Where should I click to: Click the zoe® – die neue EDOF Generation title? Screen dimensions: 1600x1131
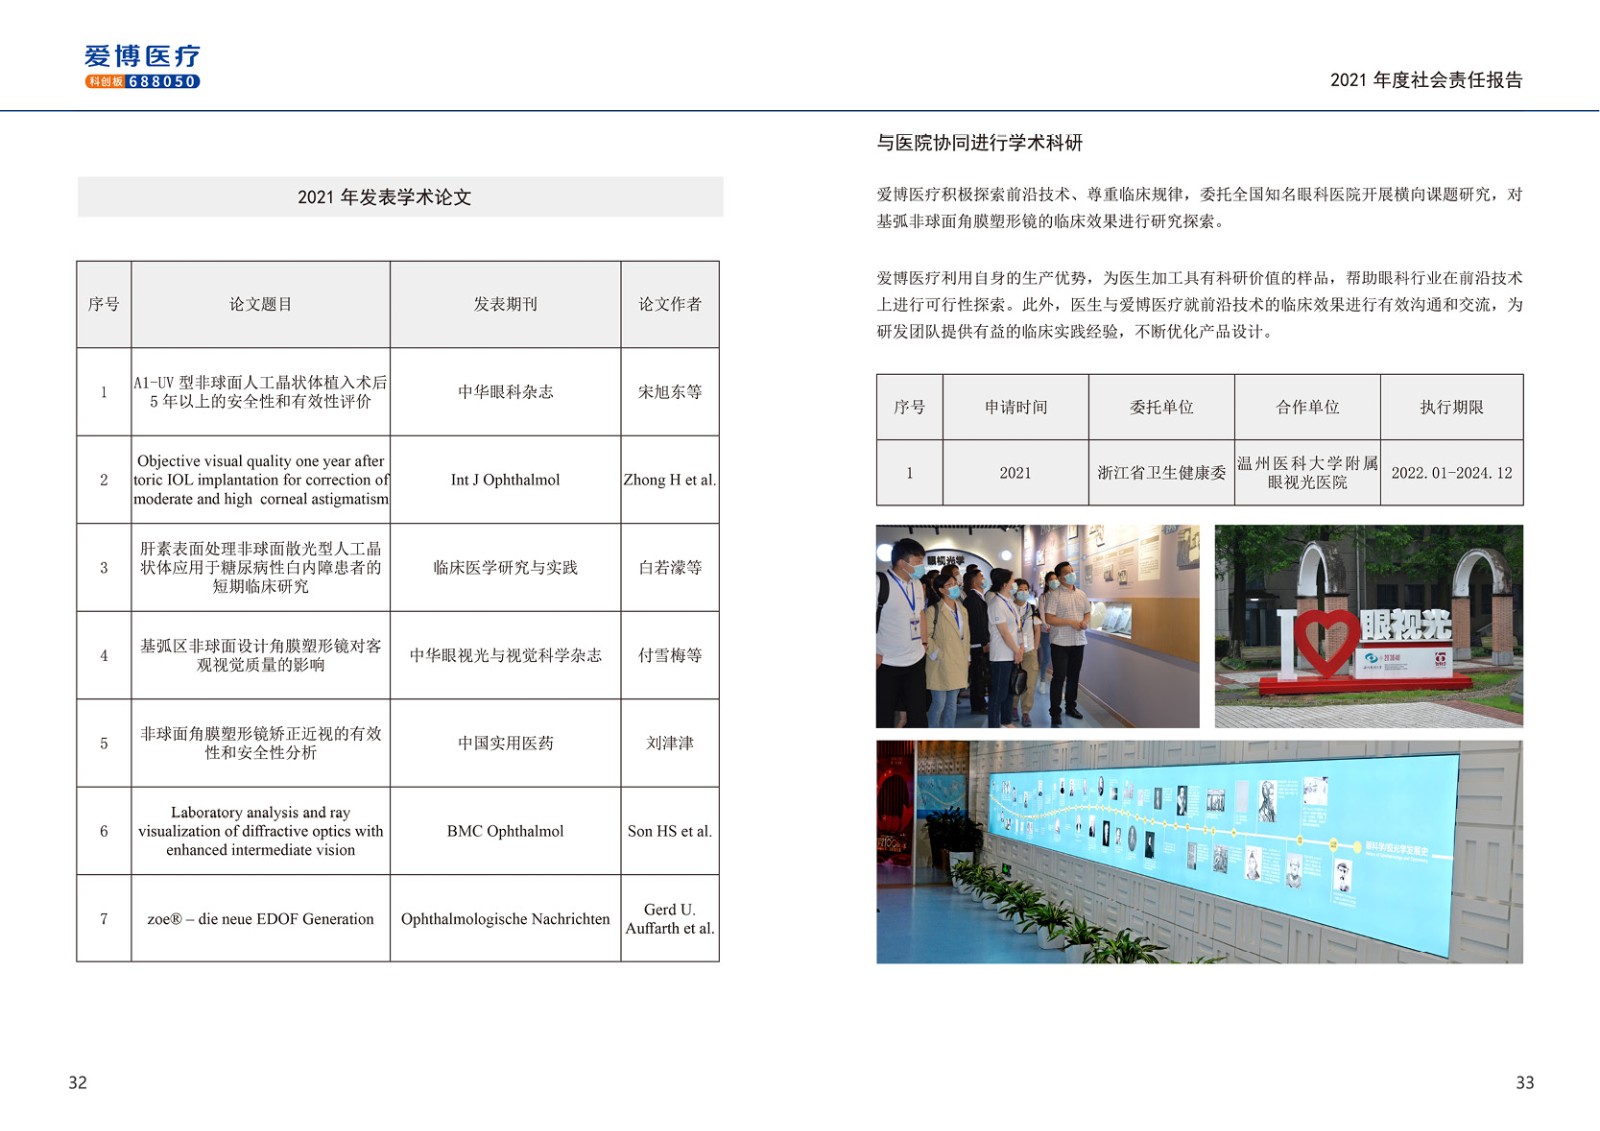(261, 919)
